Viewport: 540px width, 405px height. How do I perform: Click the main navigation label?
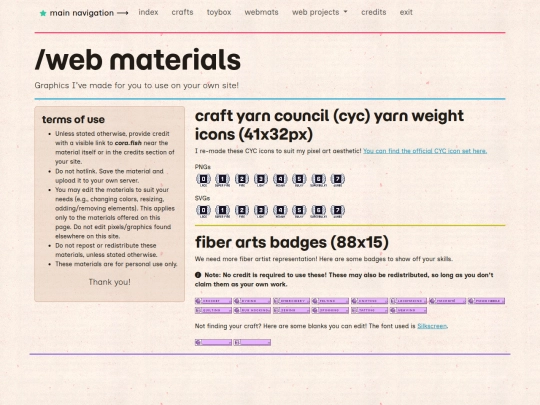[82, 13]
